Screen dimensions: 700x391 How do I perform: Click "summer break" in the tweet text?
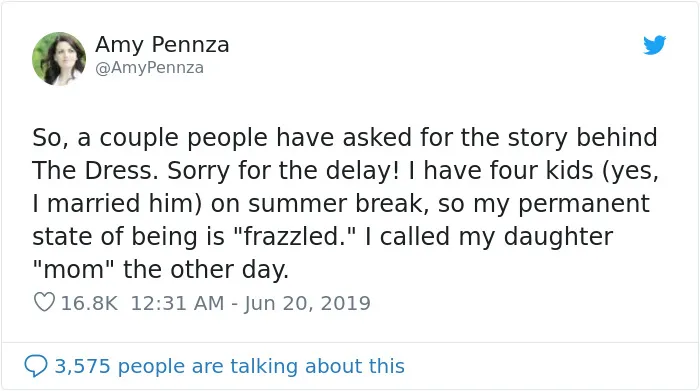click(x=335, y=204)
